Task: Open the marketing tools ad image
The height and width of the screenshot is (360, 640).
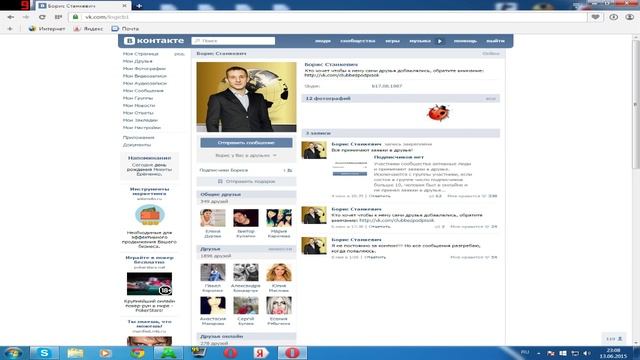Action: pyautogui.click(x=150, y=215)
